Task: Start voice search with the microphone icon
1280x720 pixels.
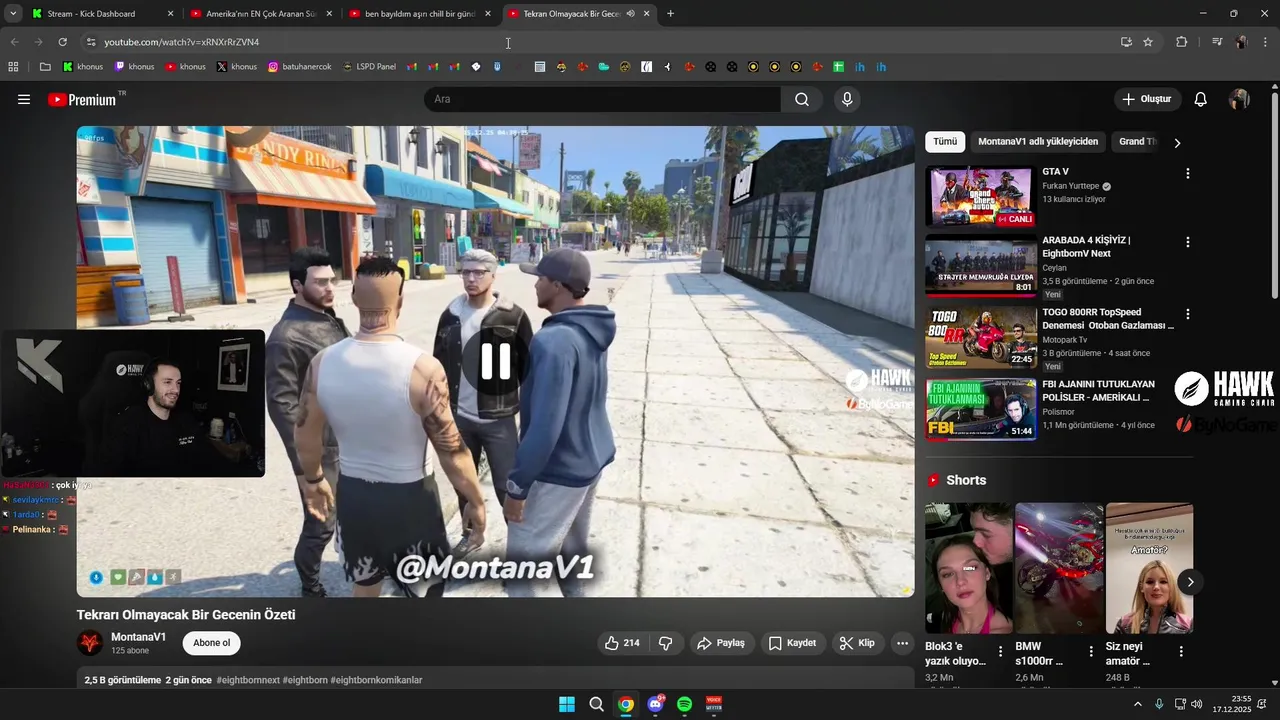Action: tap(847, 99)
